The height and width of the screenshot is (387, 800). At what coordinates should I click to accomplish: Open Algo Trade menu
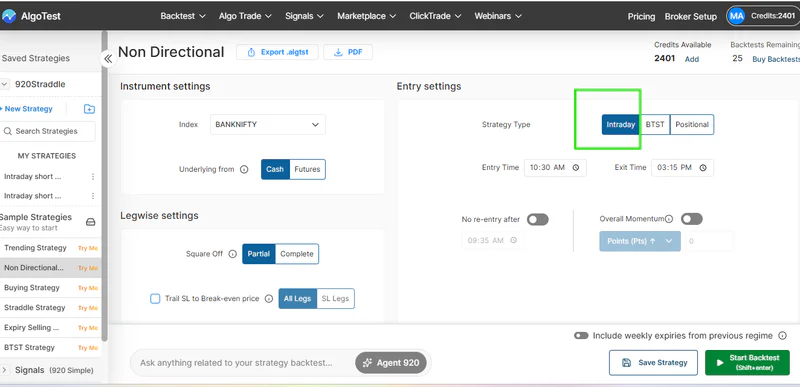(x=245, y=16)
